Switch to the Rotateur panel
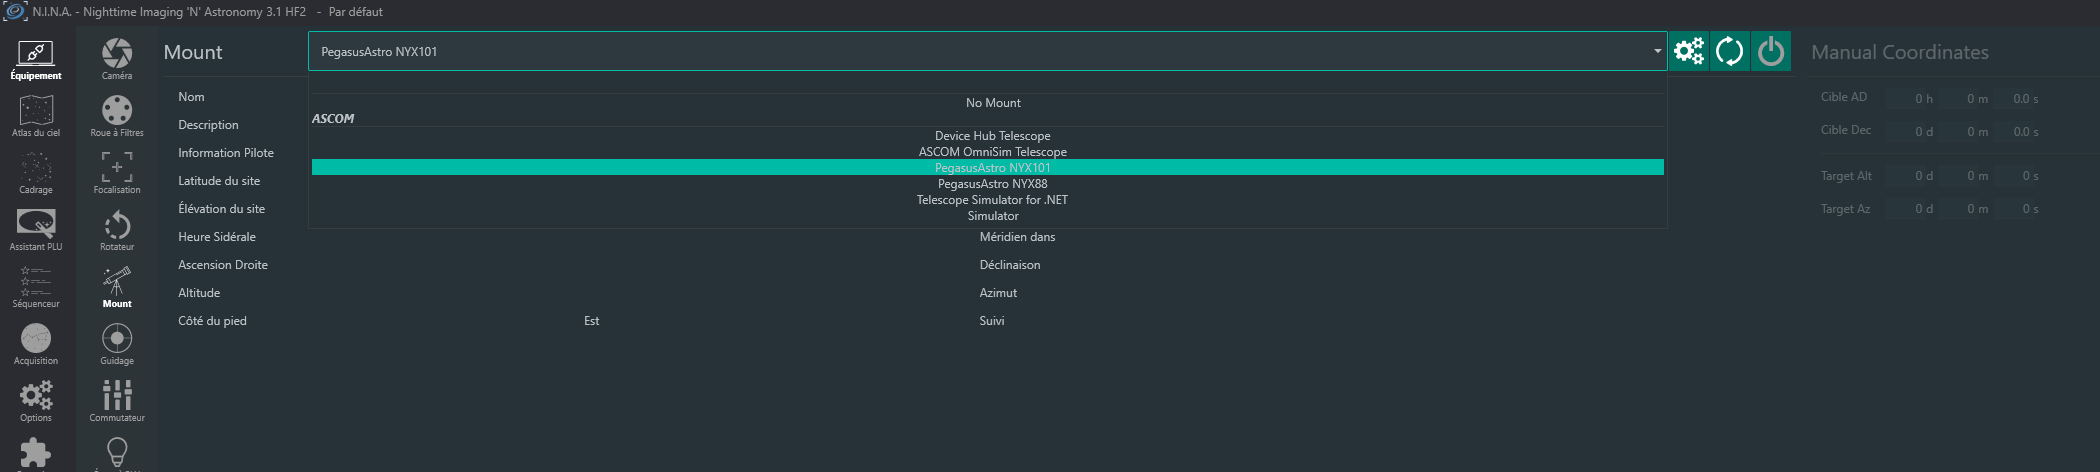Image resolution: width=2100 pixels, height=472 pixels. [117, 229]
